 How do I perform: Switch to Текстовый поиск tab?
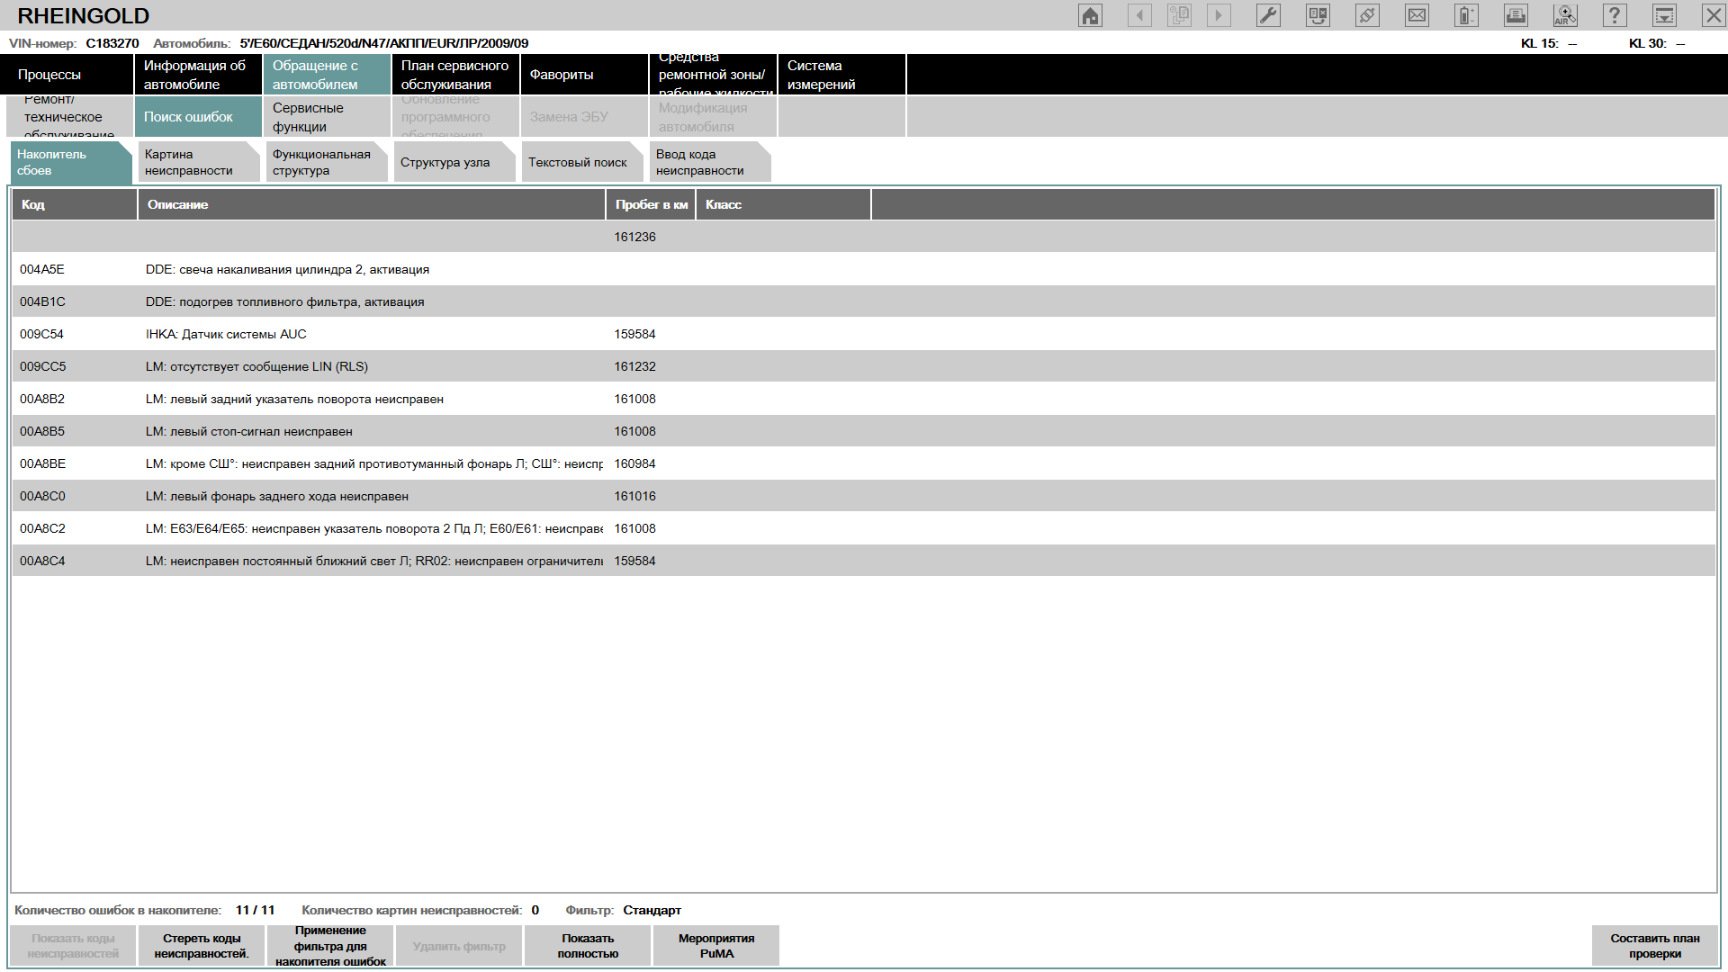point(583,162)
